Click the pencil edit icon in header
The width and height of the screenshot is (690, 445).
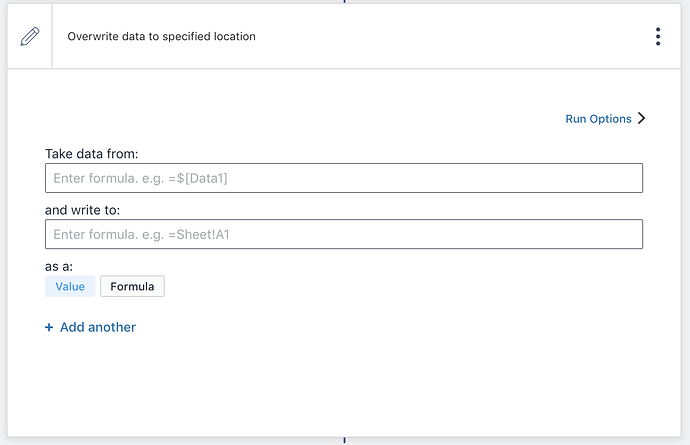point(30,36)
